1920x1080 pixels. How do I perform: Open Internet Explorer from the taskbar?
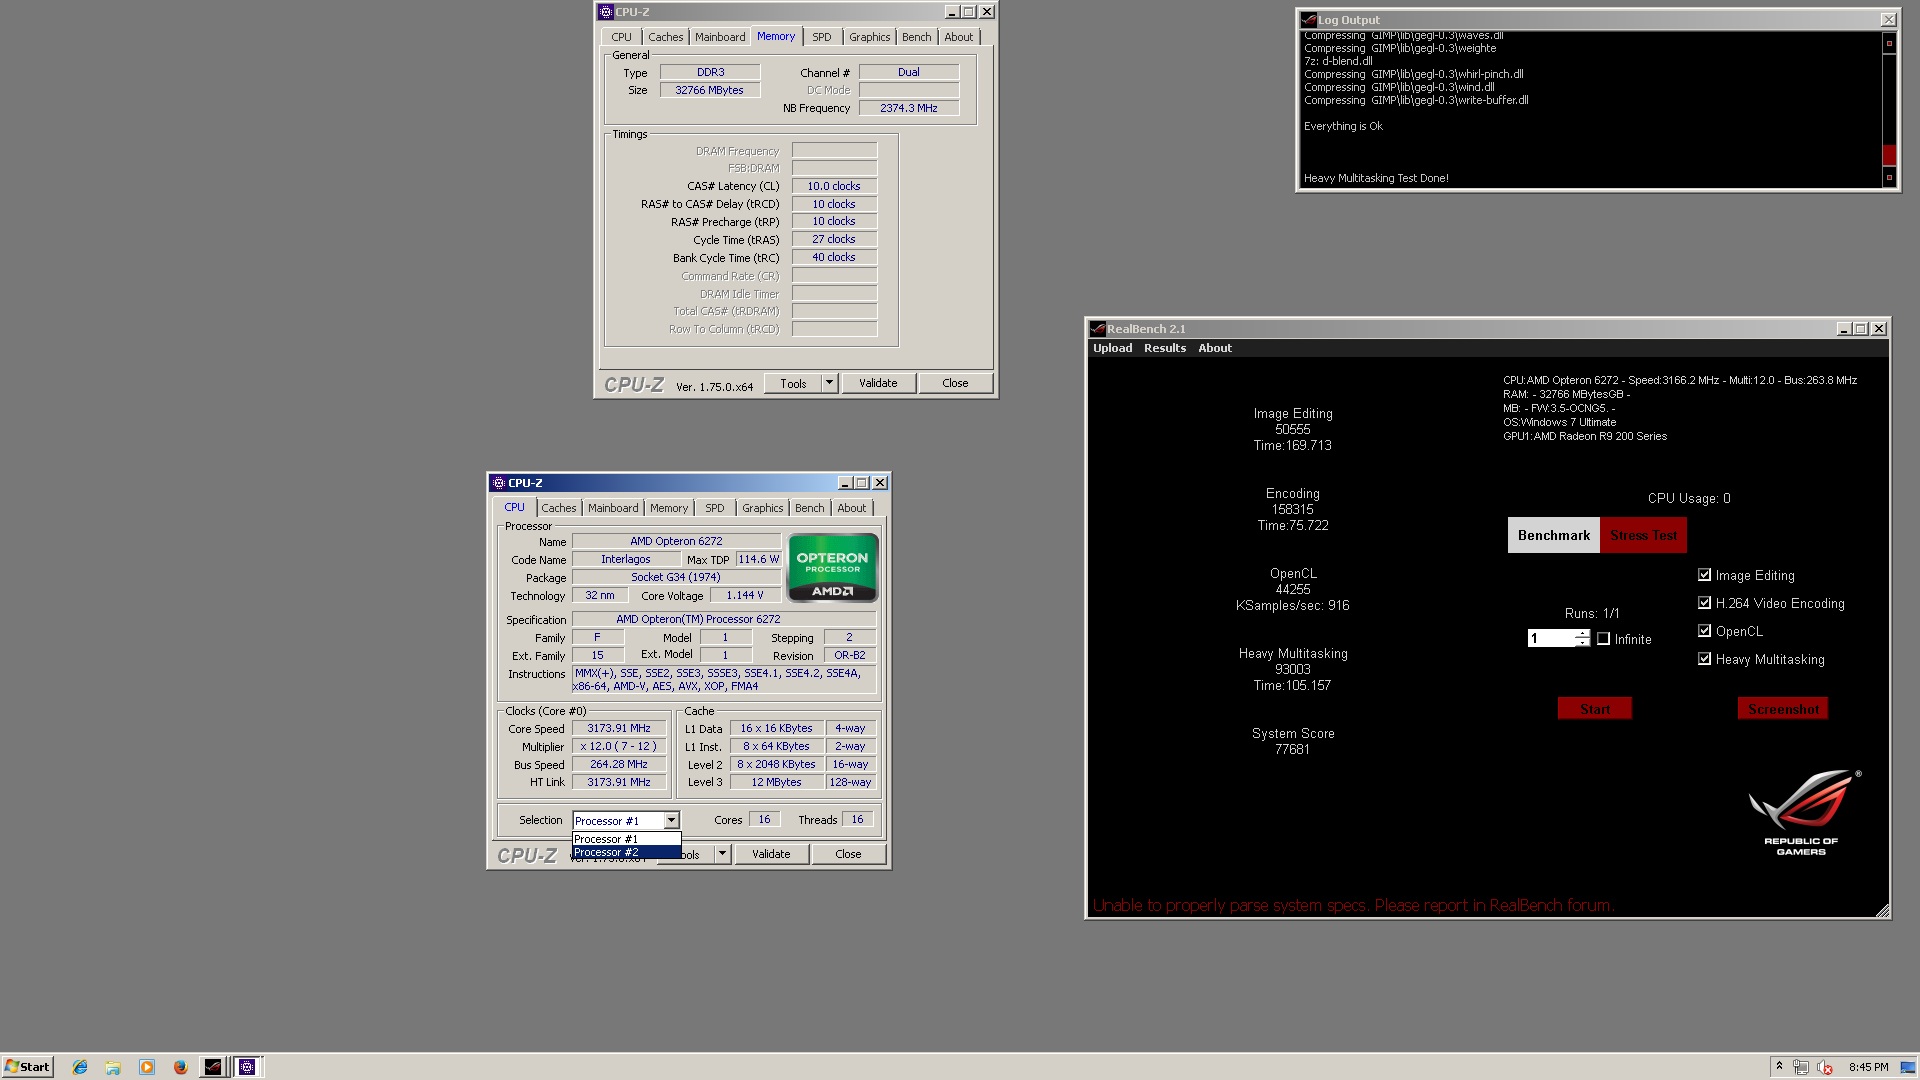[80, 1067]
